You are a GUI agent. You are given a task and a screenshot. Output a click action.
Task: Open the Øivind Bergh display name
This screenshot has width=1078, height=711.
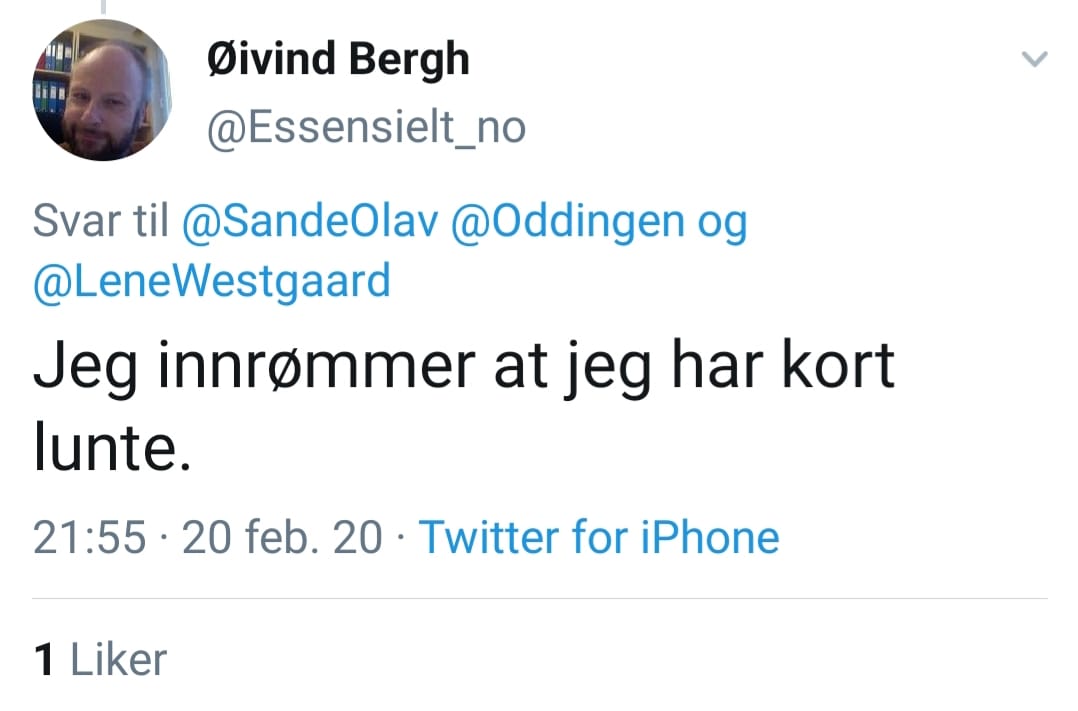tap(338, 59)
